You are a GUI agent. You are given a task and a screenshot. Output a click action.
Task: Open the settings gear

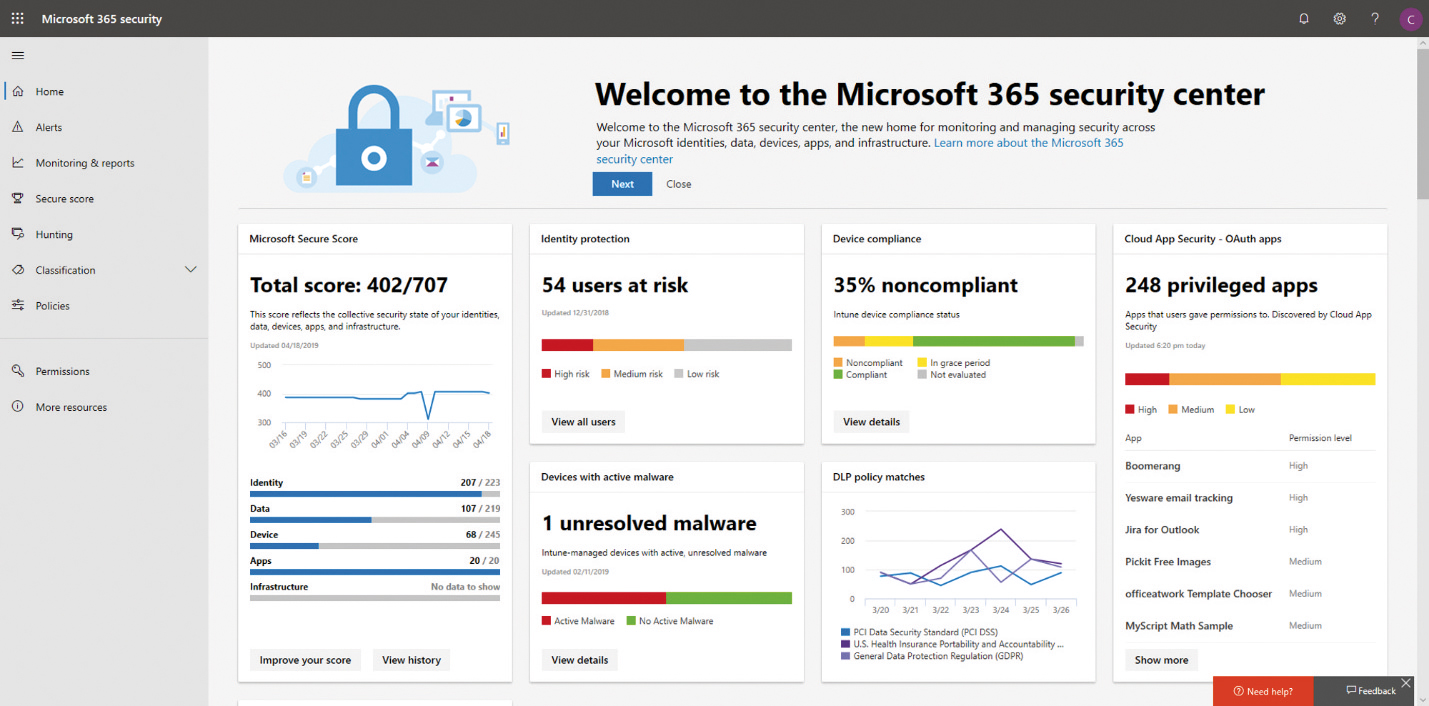click(x=1339, y=18)
